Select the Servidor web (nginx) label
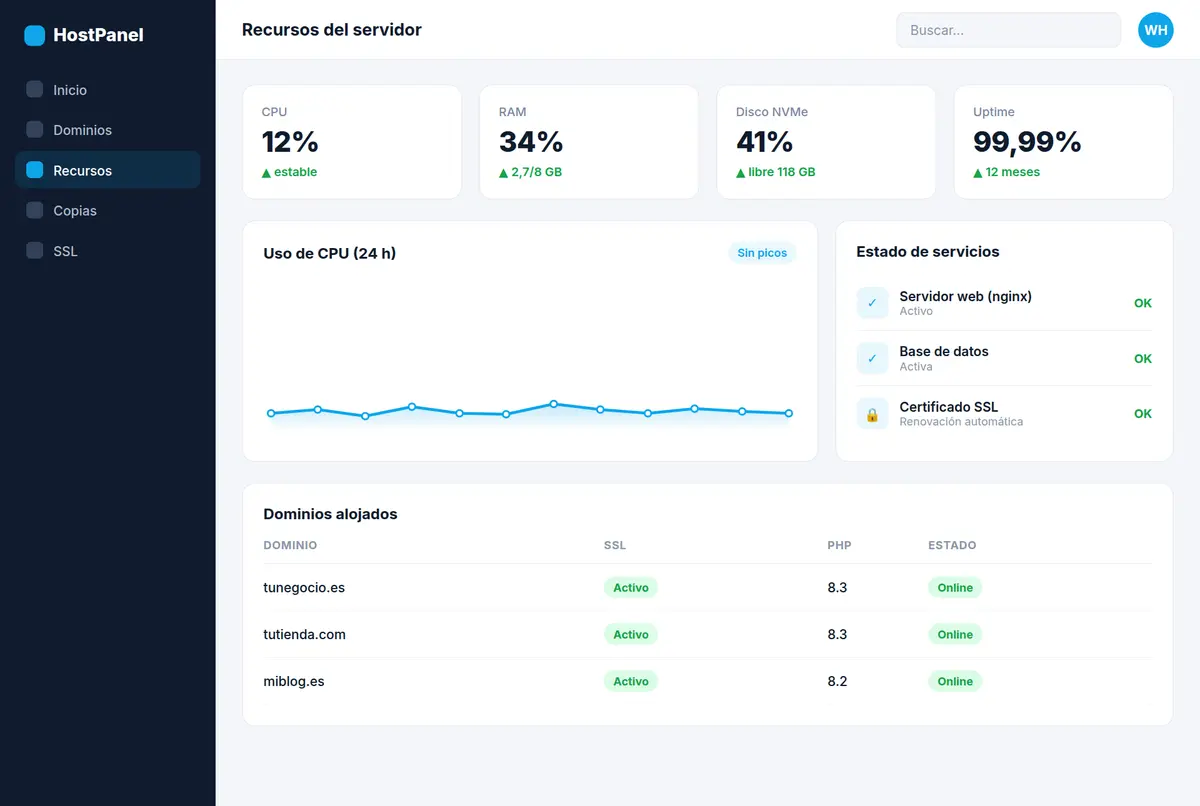This screenshot has height=806, width=1200. 965,296
